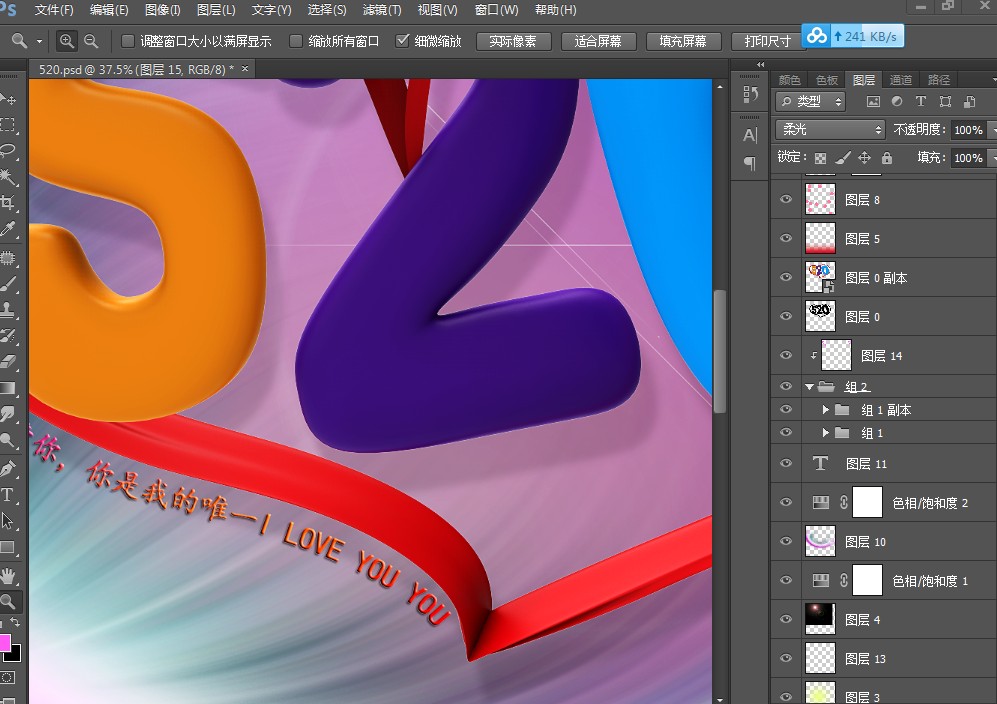Filter layers by pixel layer icon

click(874, 102)
